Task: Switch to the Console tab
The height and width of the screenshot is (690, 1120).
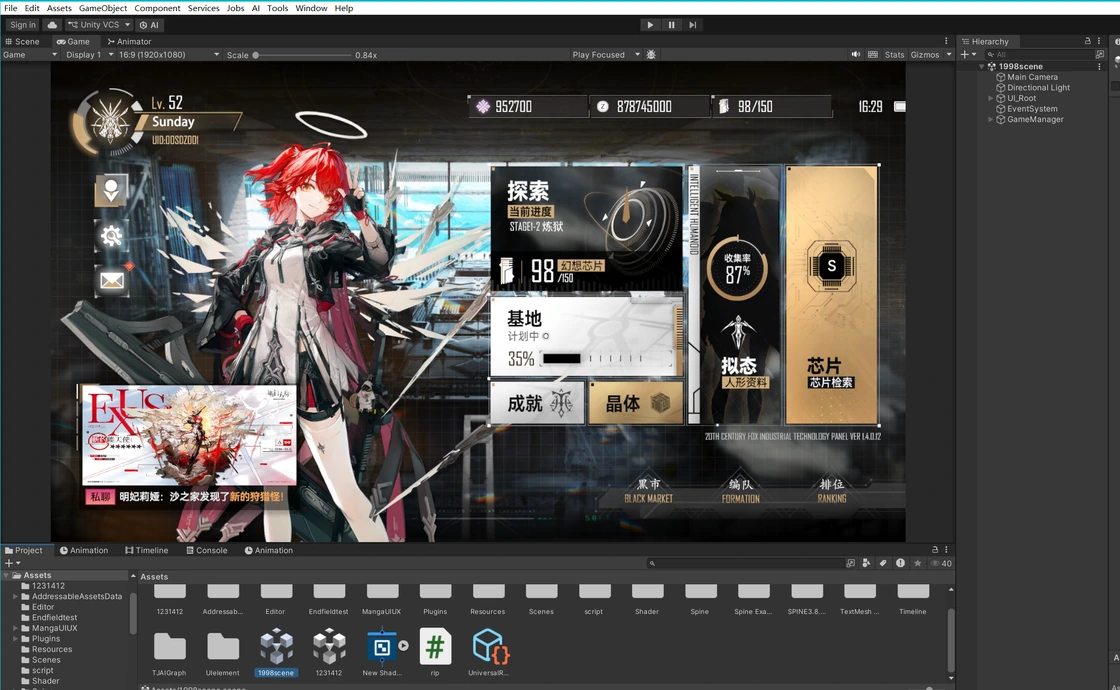Action: click(x=206, y=550)
